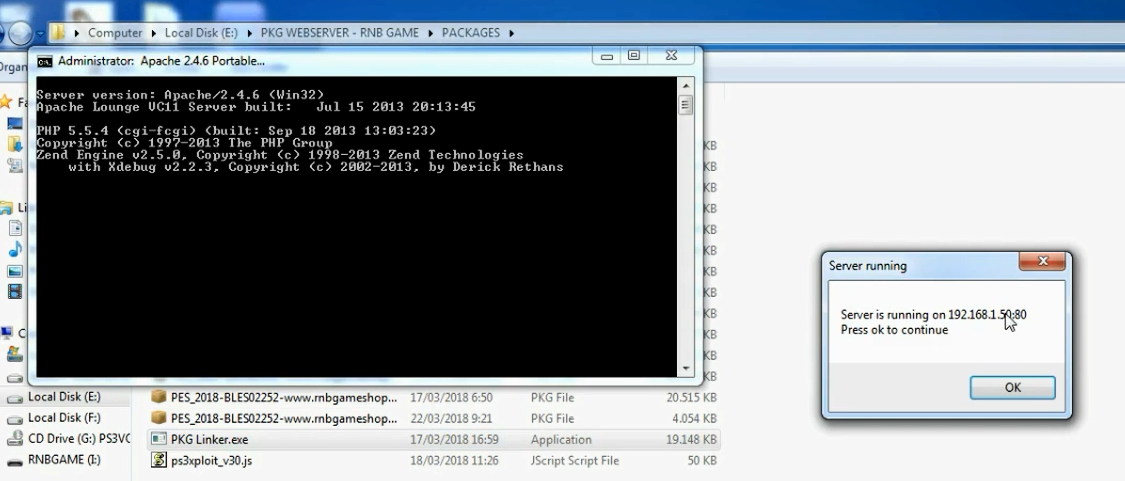Image resolution: width=1125 pixels, height=481 pixels.
Task: Click the 50 KB size of ps3xploit_v30.js
Action: (702, 460)
